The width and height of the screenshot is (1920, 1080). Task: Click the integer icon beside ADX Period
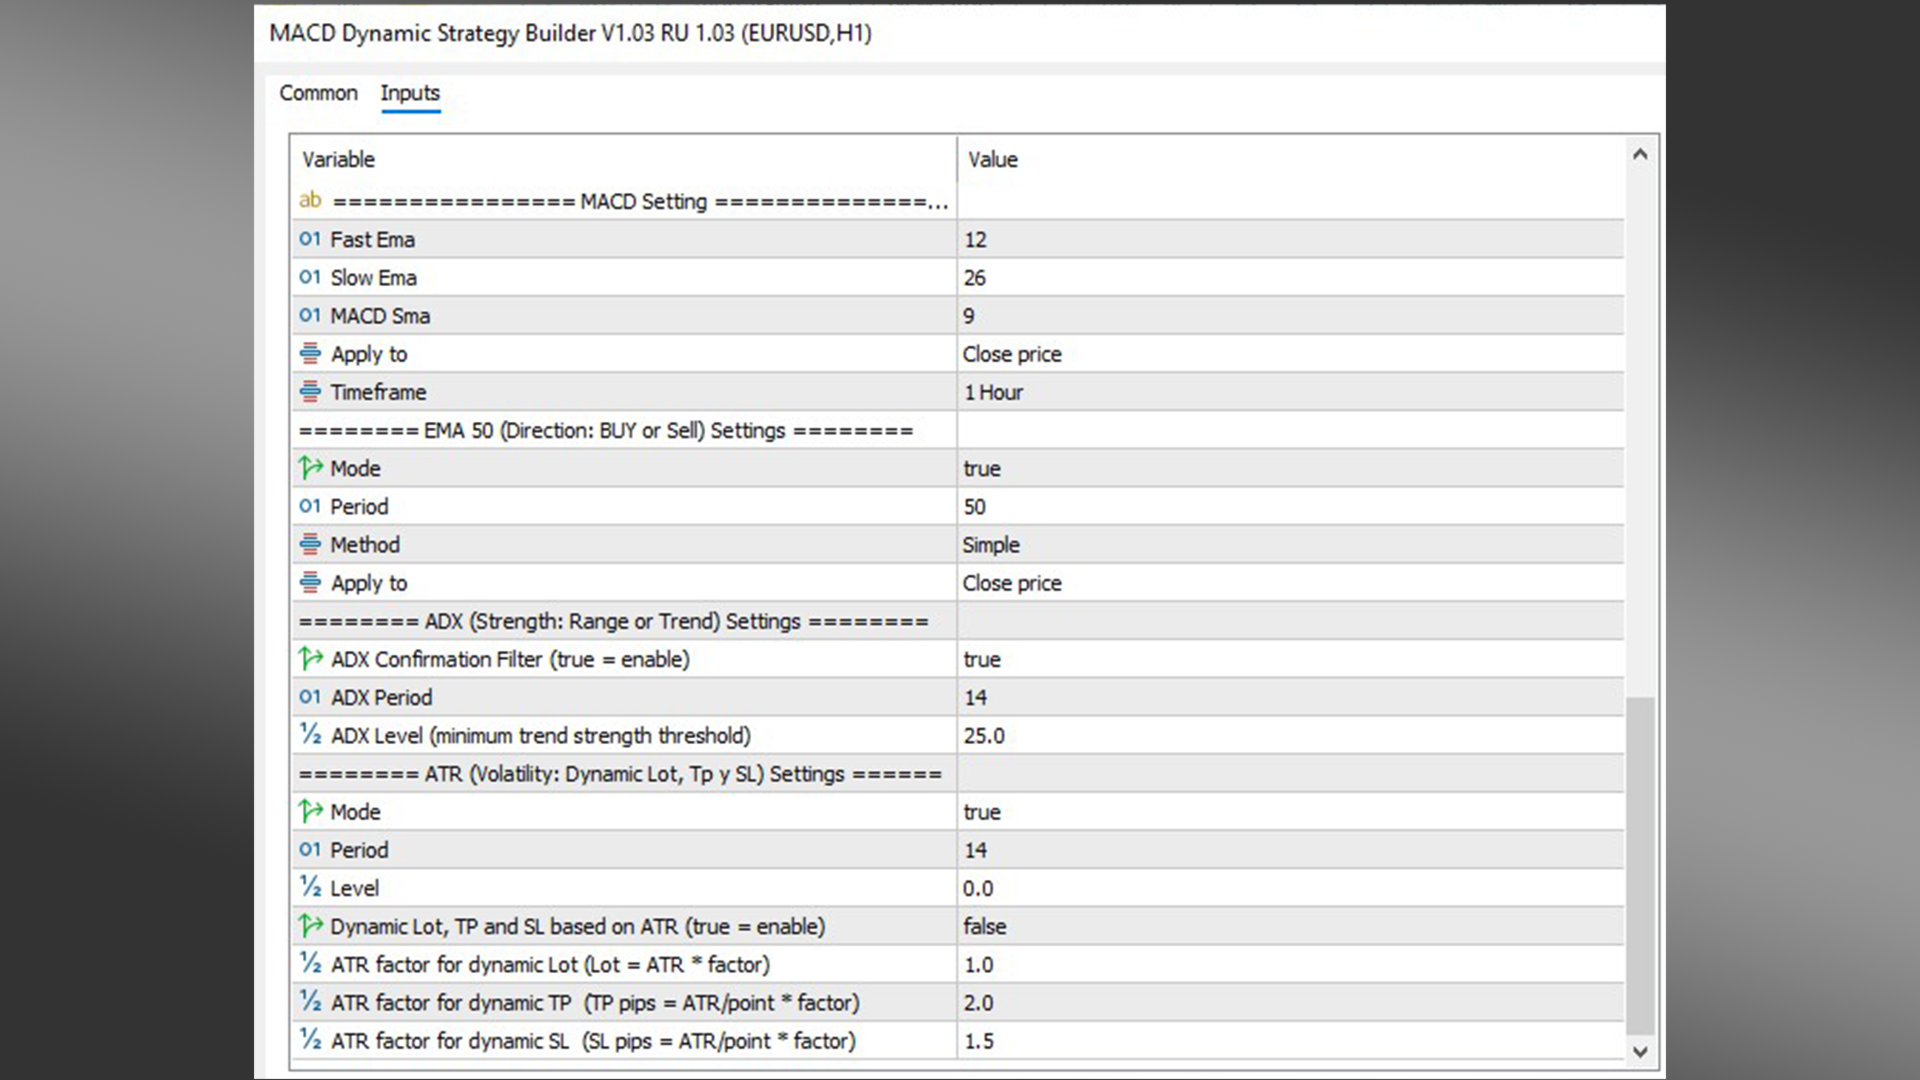(x=310, y=697)
